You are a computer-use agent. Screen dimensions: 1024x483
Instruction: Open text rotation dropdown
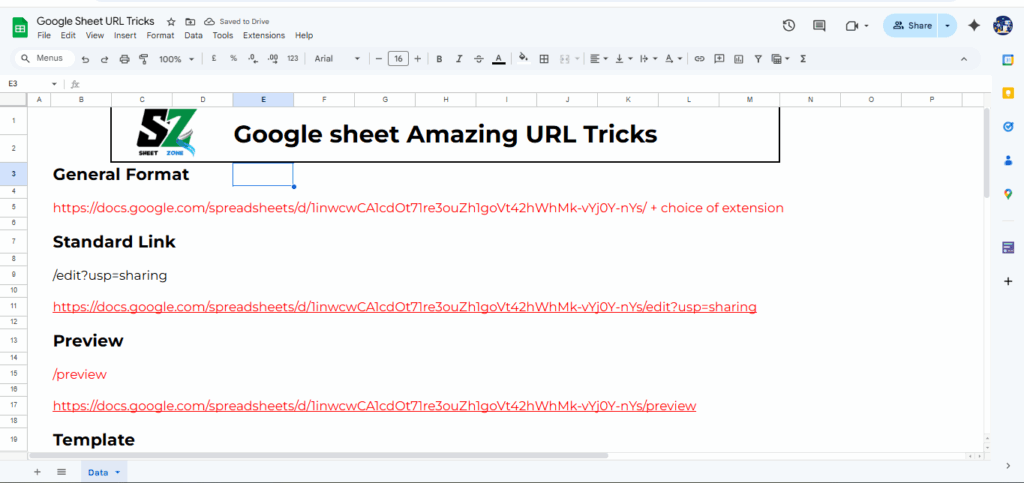(673, 59)
